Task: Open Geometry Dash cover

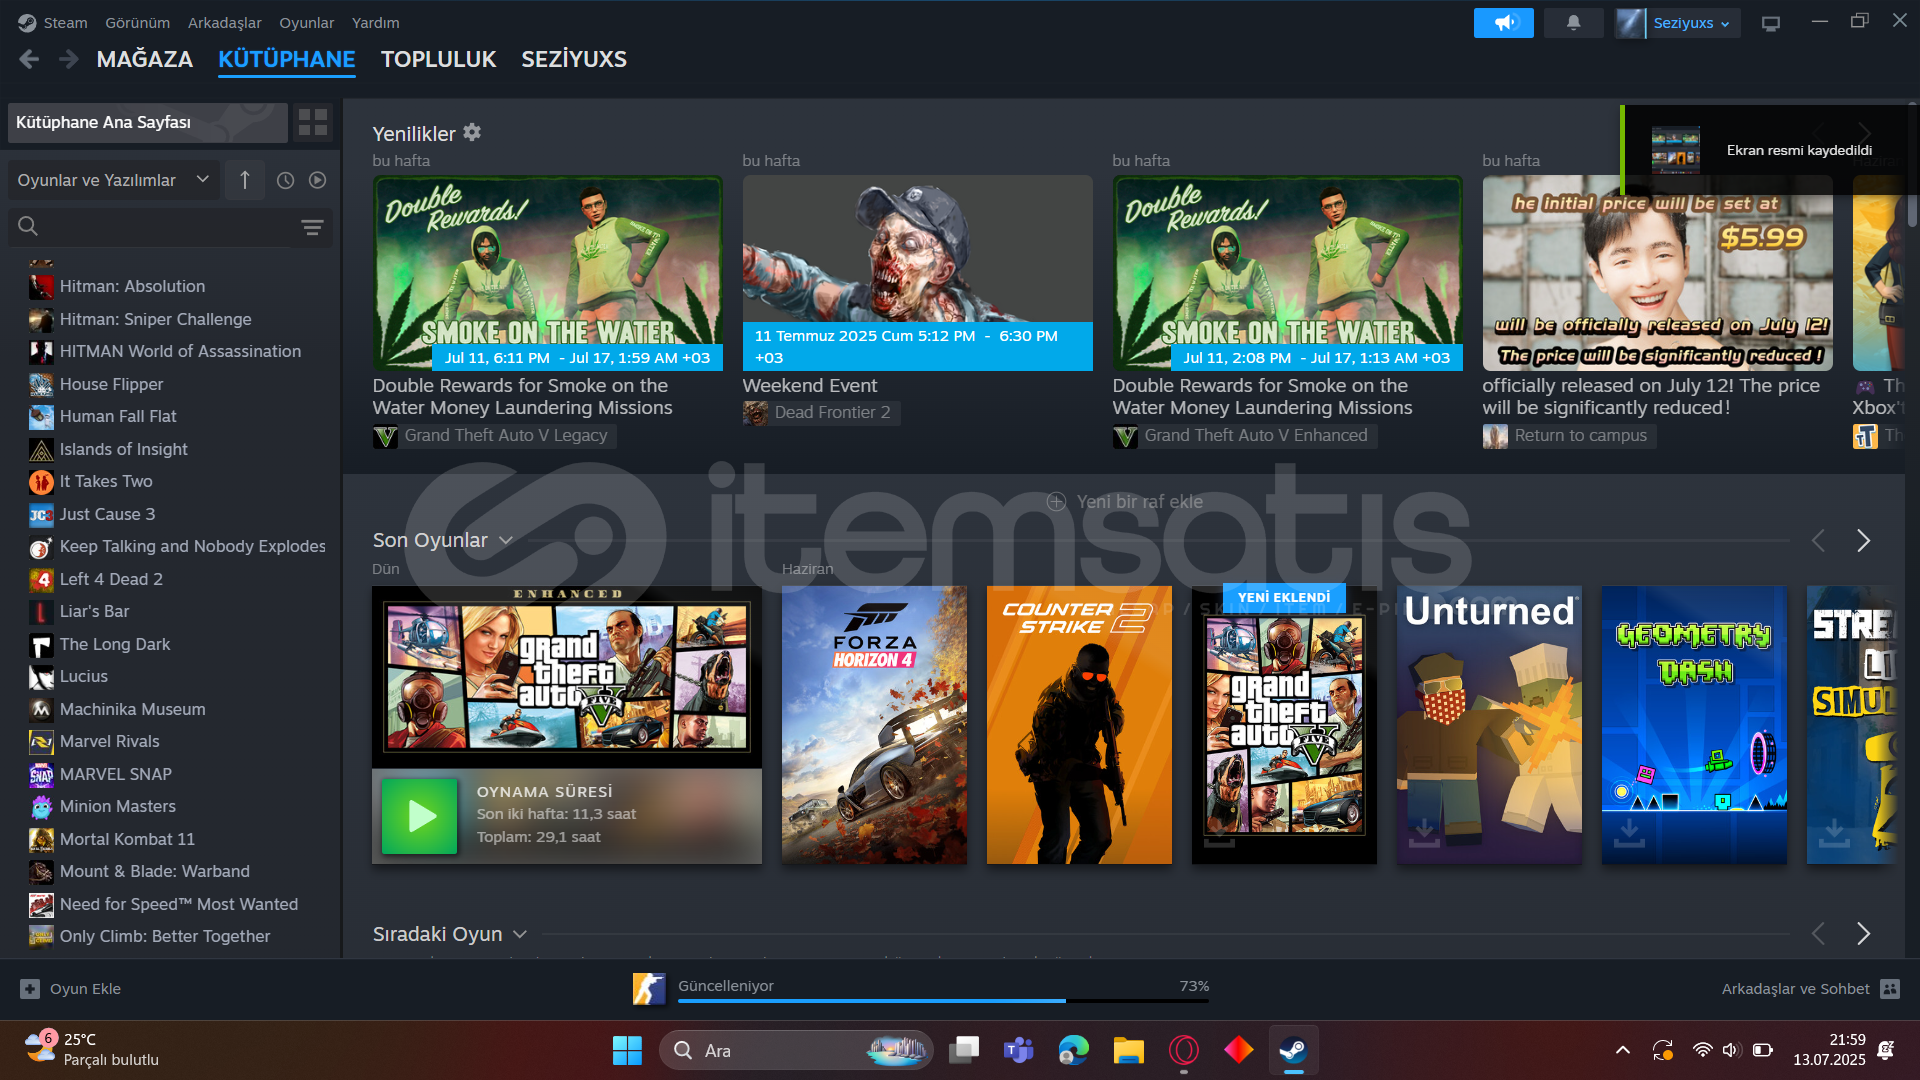Action: 1694,725
